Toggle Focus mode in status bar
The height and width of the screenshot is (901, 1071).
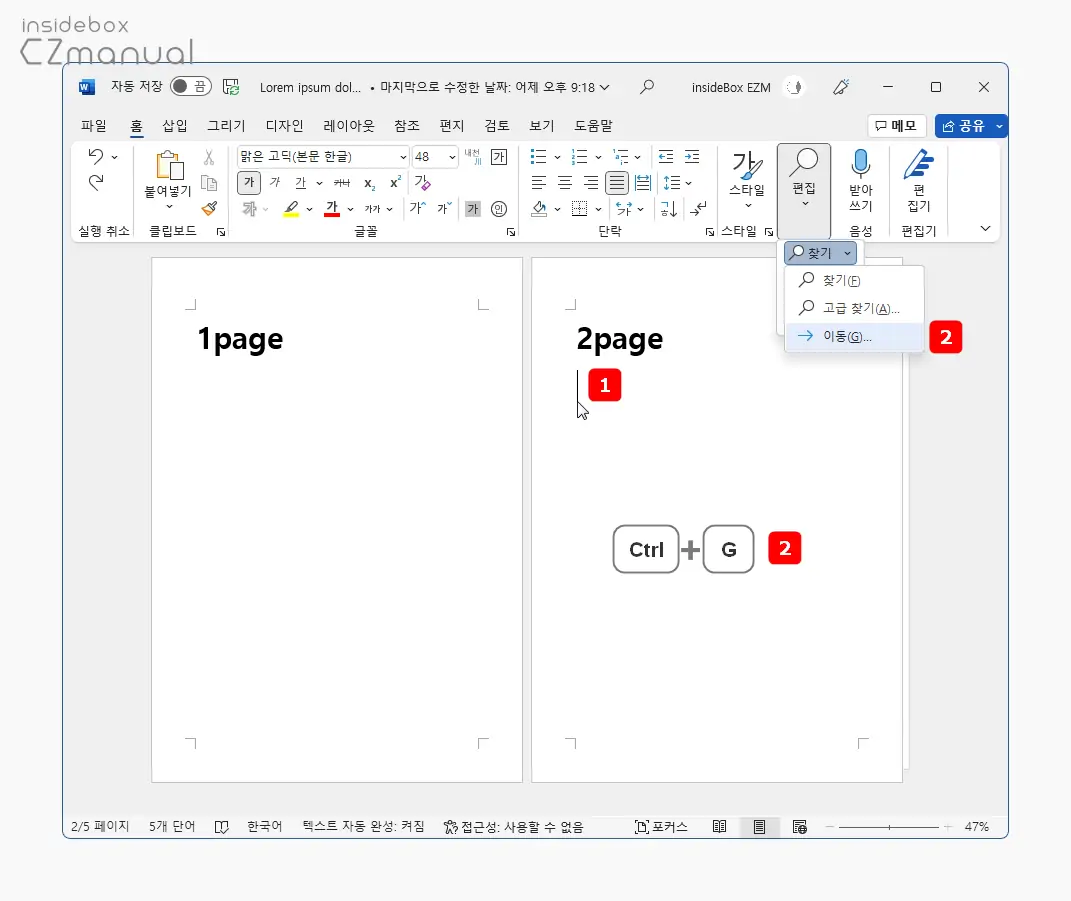(660, 827)
